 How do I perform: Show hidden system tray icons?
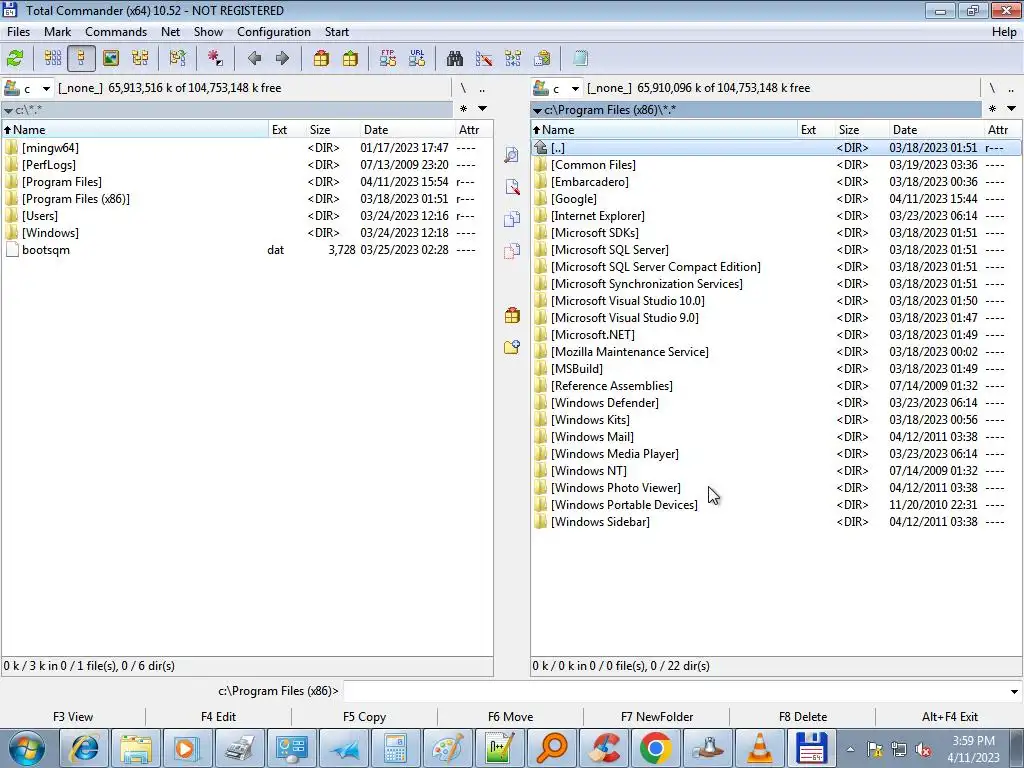click(850, 749)
